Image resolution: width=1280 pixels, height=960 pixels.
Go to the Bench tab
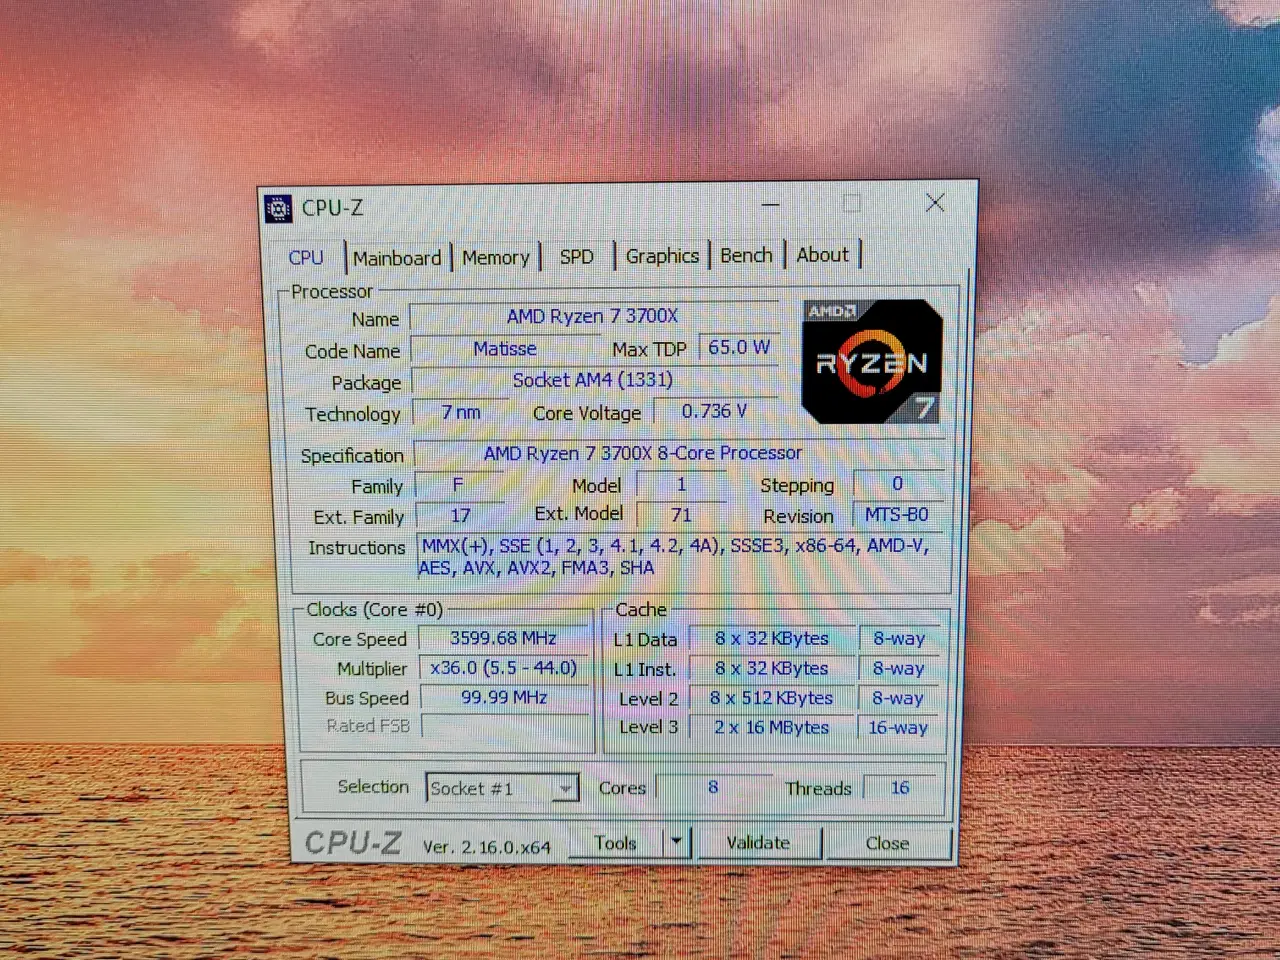[x=747, y=255]
